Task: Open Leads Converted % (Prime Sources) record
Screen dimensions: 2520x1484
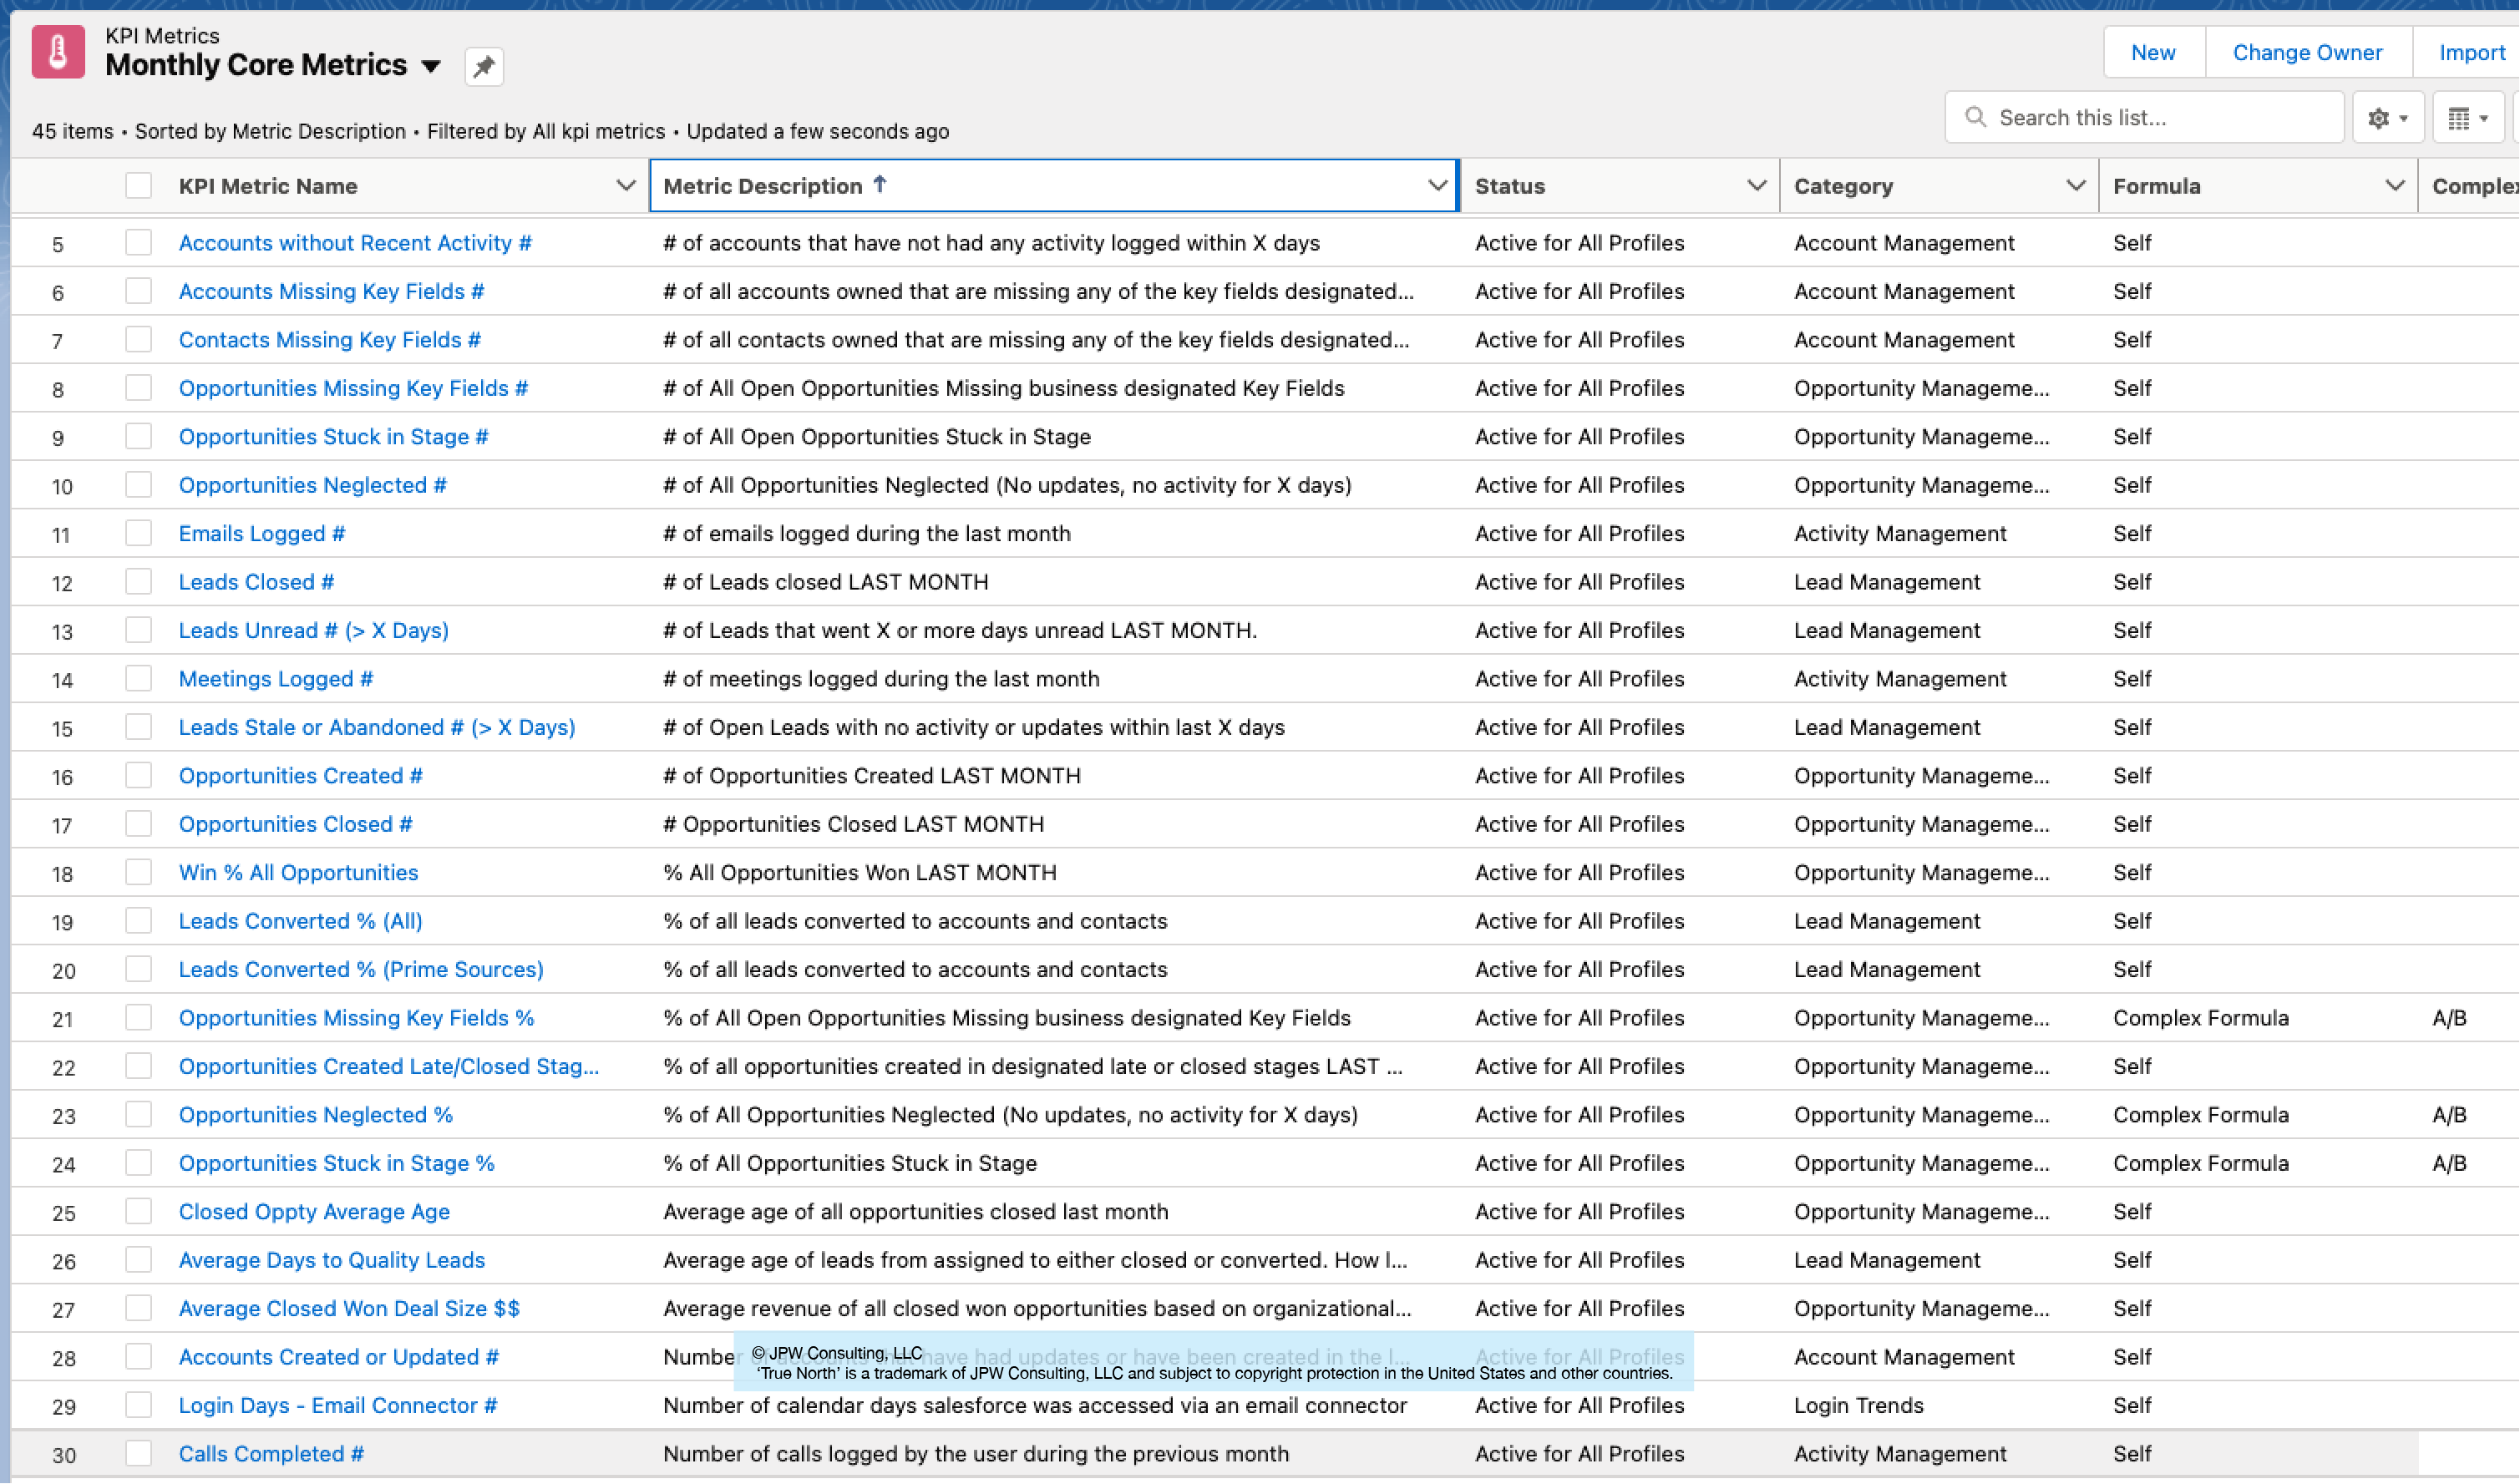Action: click(361, 970)
